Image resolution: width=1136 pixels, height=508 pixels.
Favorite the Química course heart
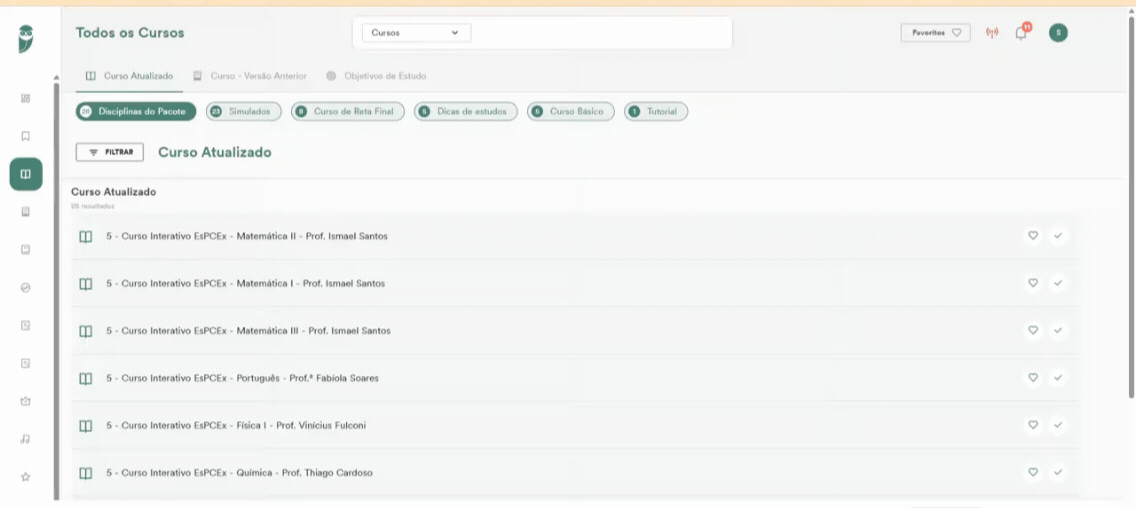pyautogui.click(x=1033, y=472)
